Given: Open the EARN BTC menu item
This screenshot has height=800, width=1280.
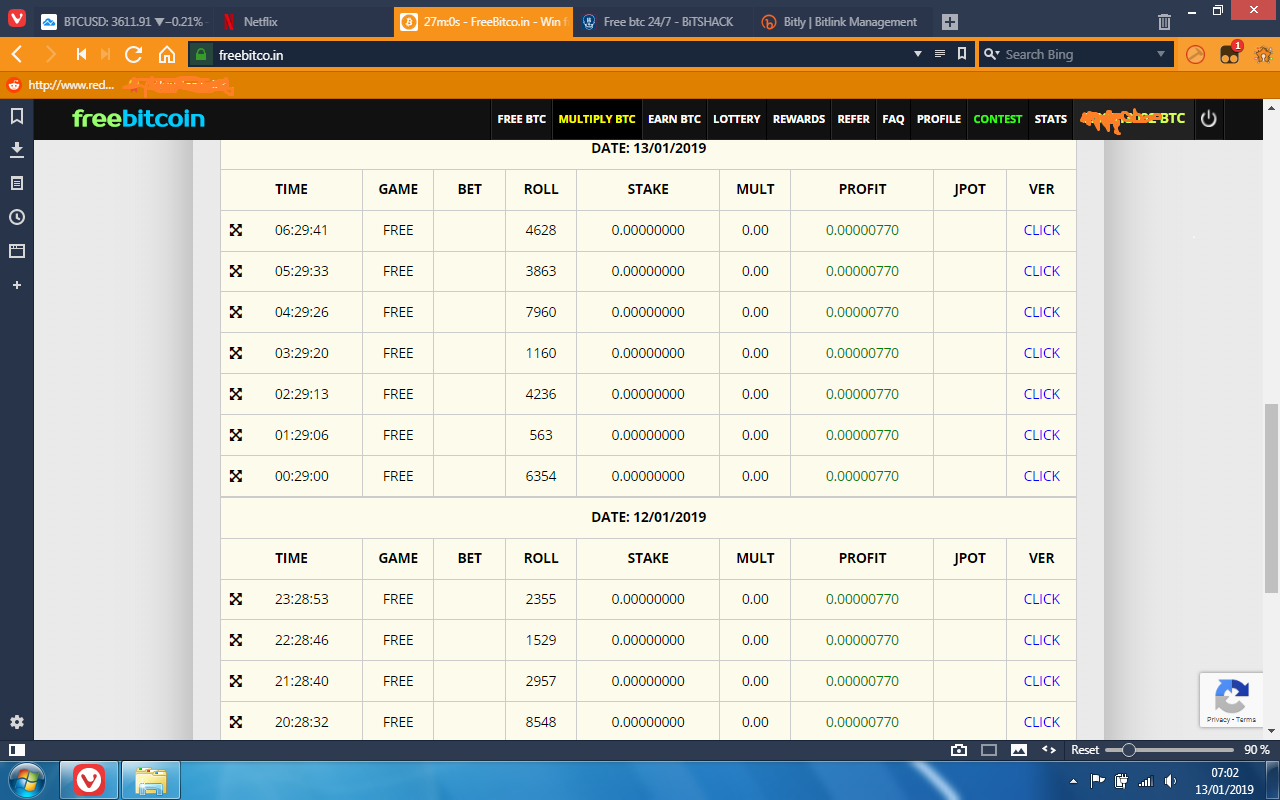Looking at the screenshot, I should tap(674, 119).
